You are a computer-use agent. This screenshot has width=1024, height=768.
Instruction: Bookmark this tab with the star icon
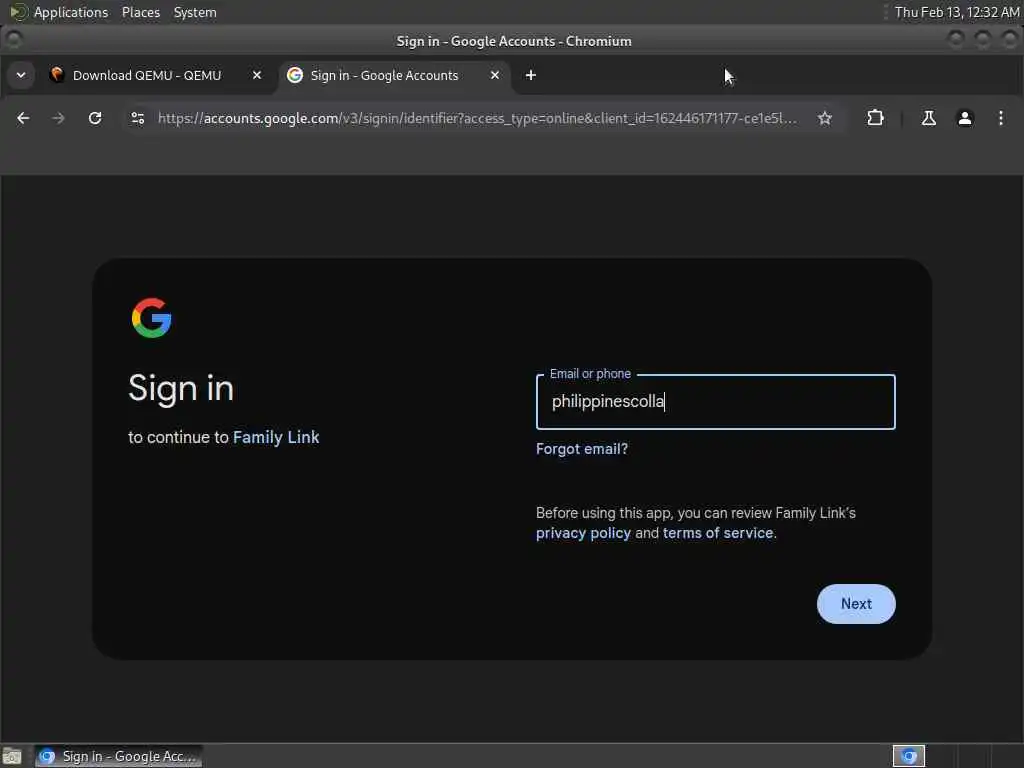pyautogui.click(x=825, y=118)
